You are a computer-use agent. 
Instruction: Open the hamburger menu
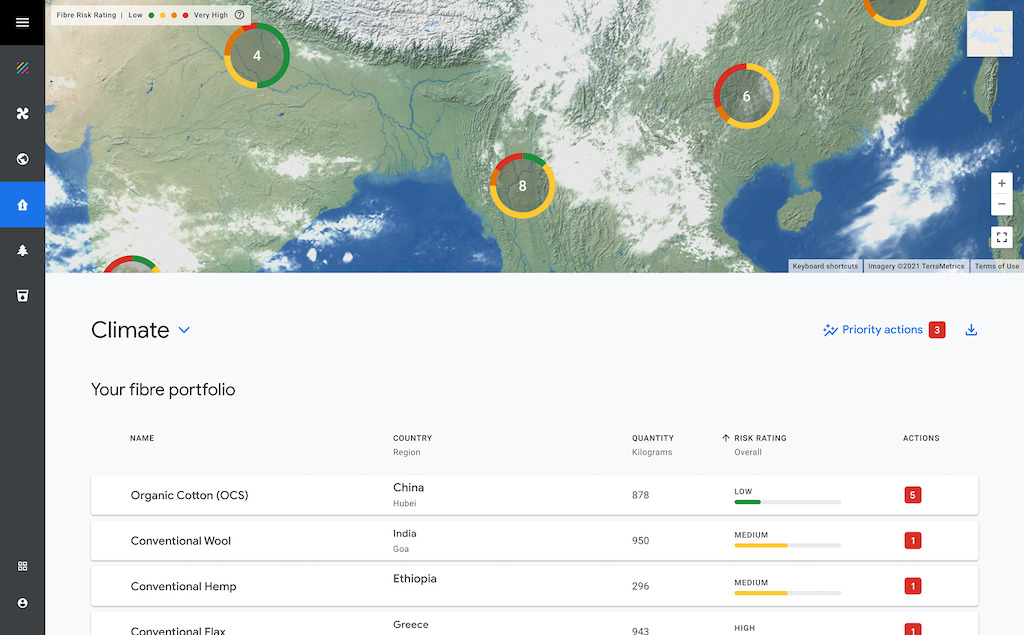[22, 22]
